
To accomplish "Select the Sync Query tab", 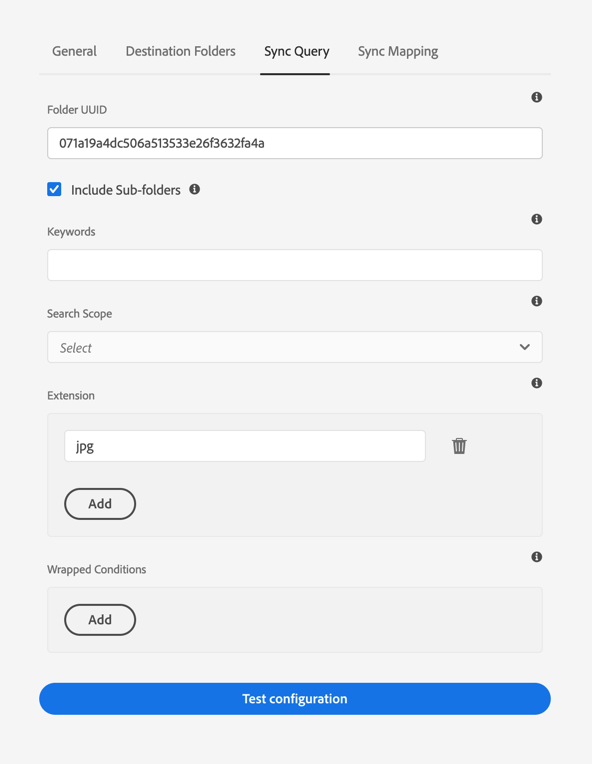I will point(296,51).
